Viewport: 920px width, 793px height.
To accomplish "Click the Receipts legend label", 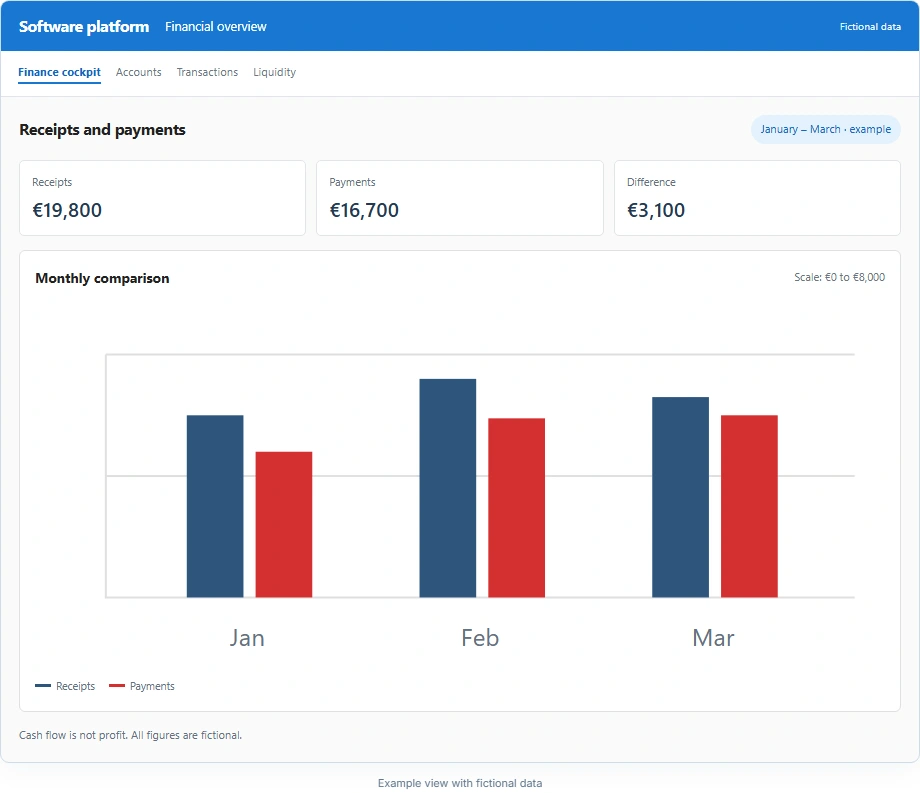I will coord(75,686).
